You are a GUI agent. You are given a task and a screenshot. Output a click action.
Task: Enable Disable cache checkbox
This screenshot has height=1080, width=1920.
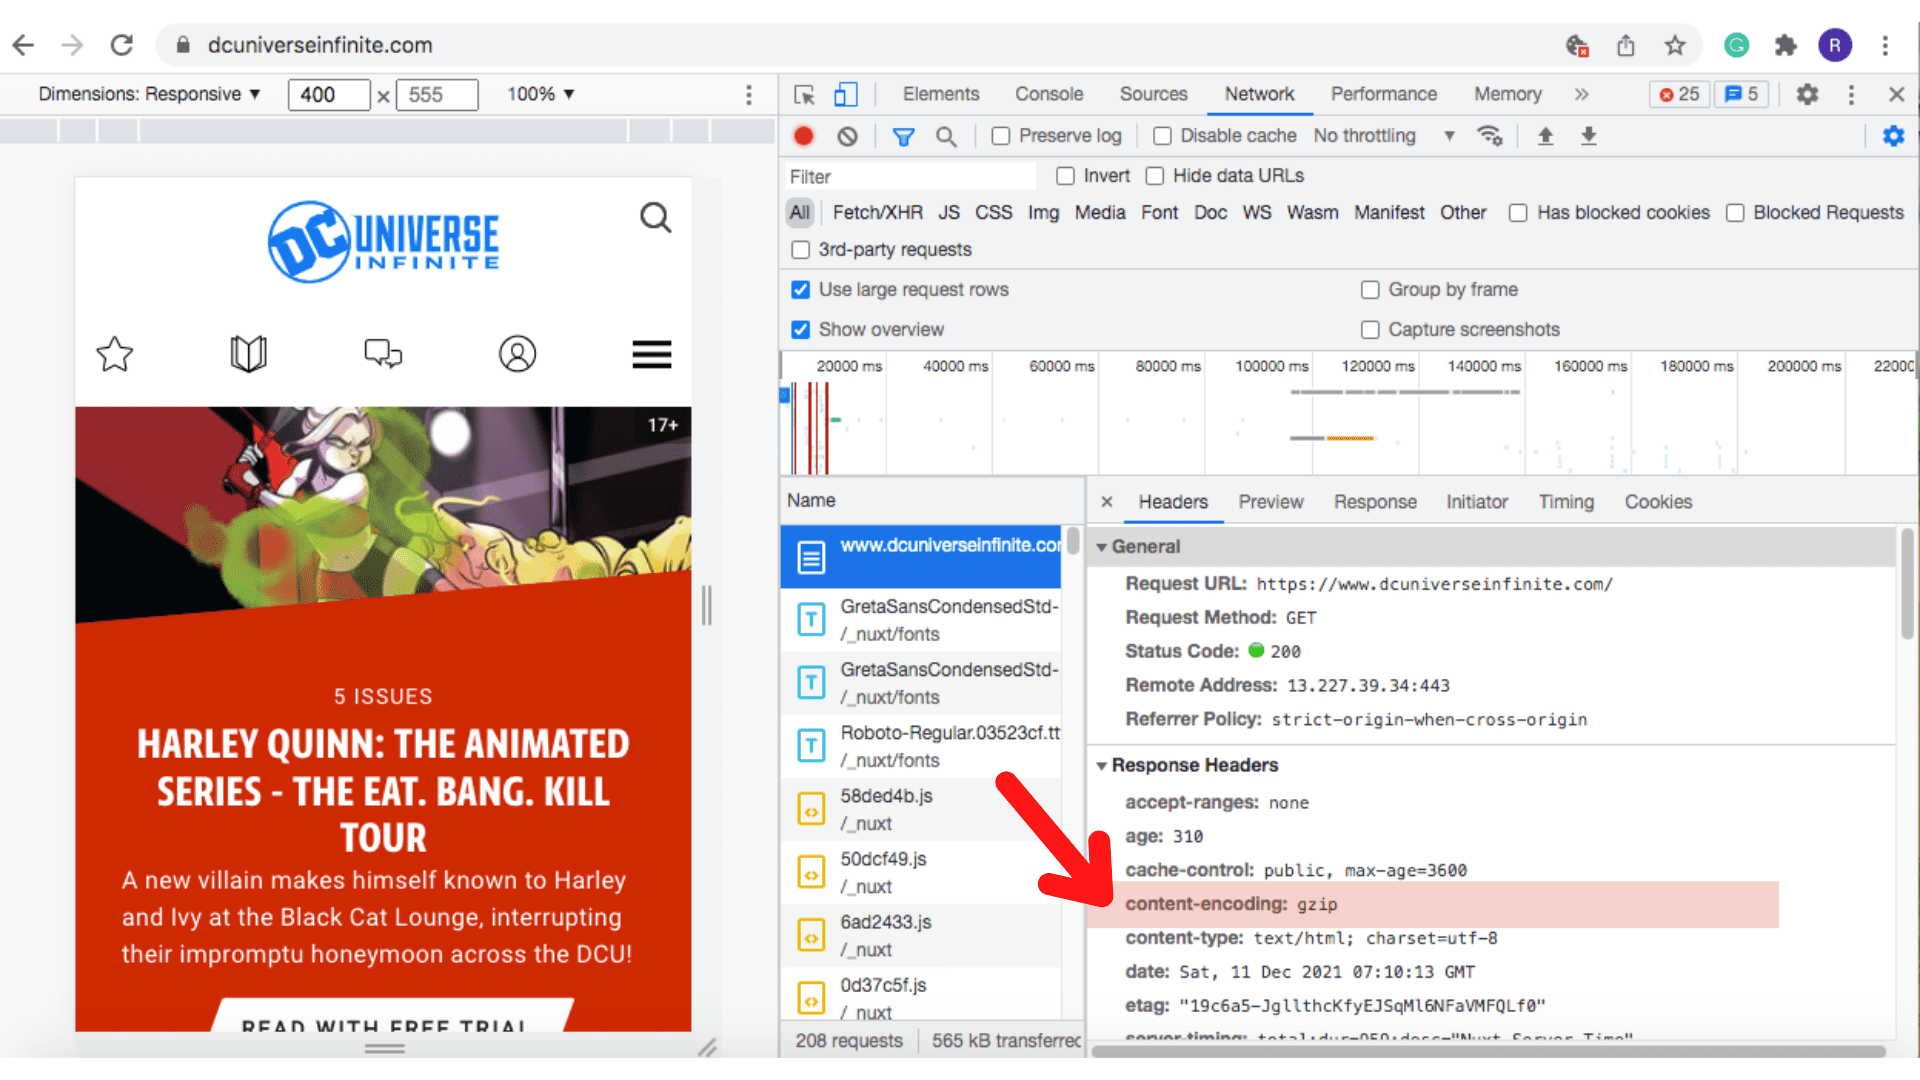1162,136
